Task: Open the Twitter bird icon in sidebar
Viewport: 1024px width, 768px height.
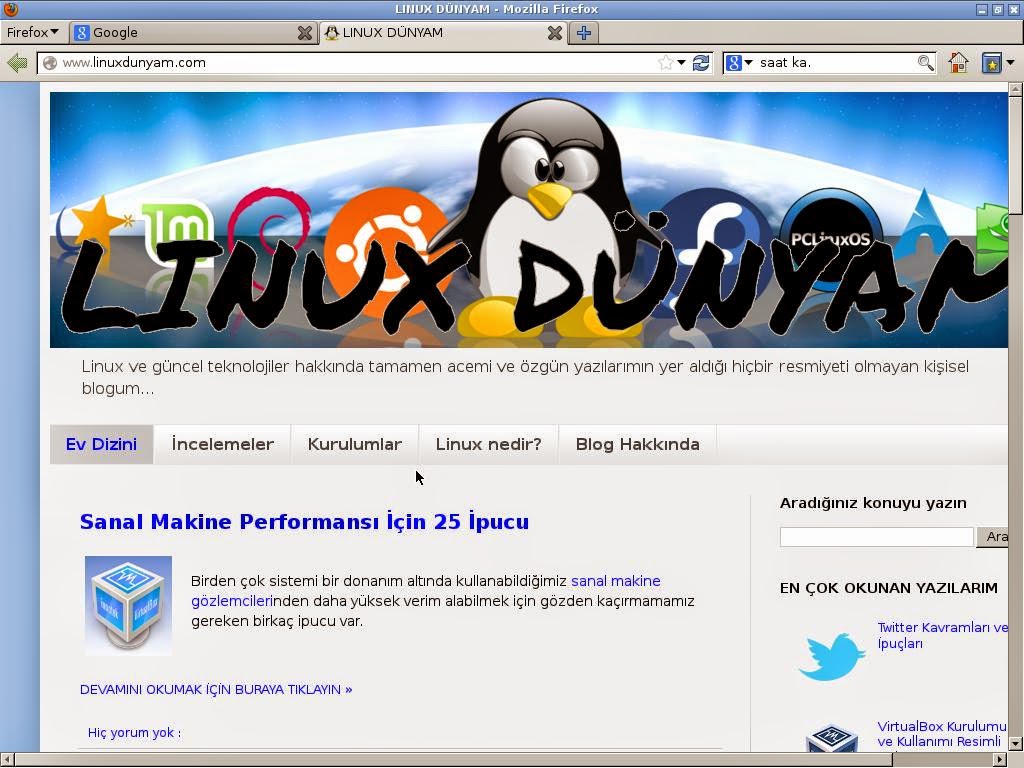Action: (831, 657)
